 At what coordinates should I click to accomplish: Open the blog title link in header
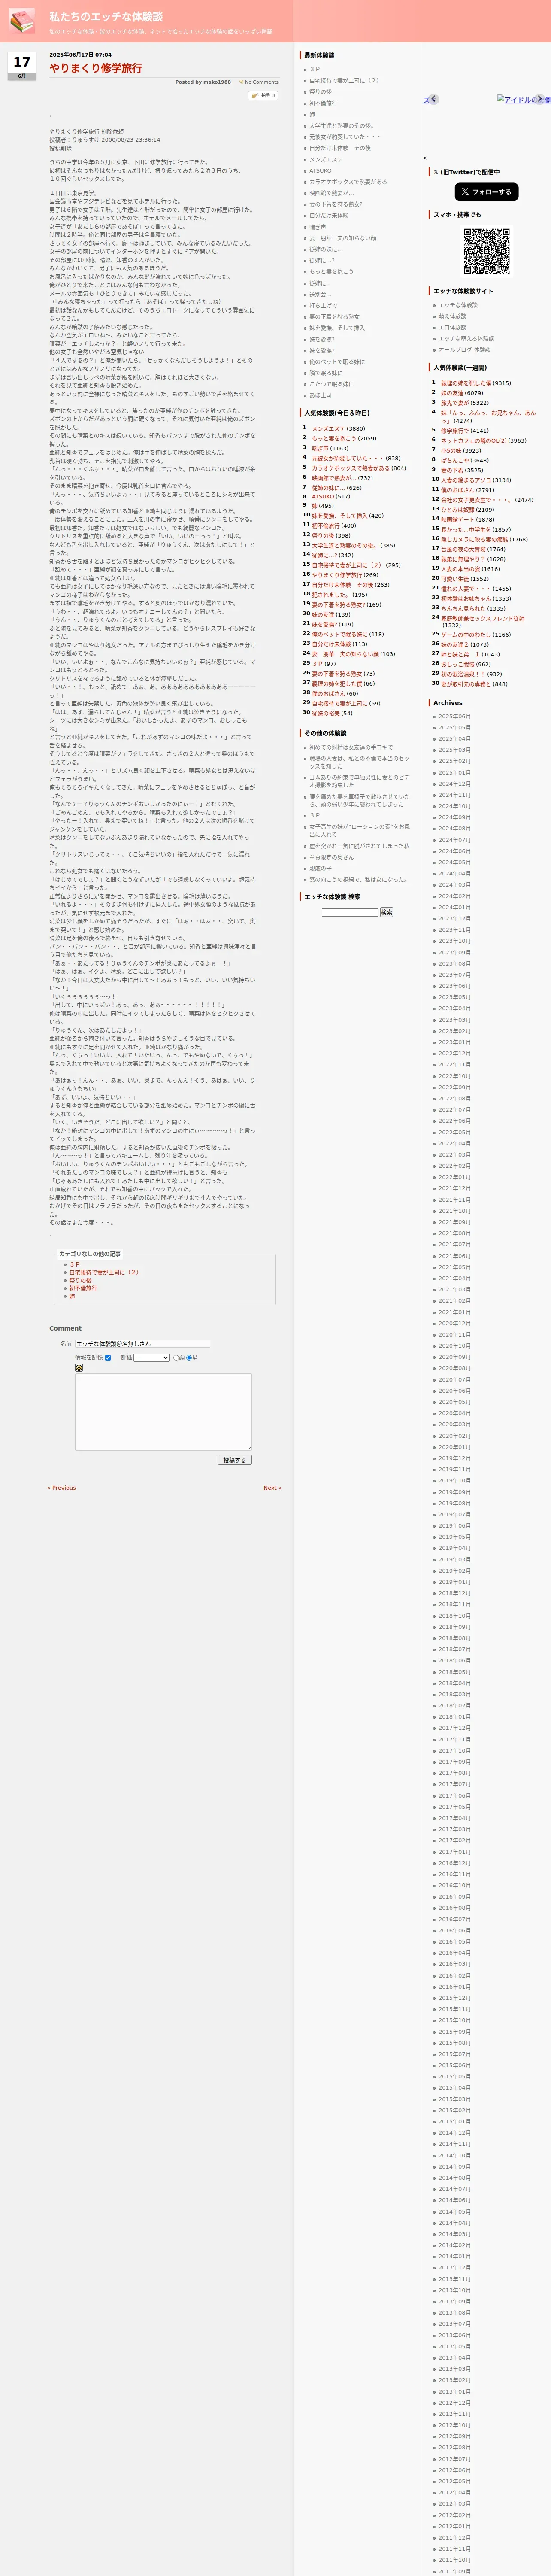[105, 17]
